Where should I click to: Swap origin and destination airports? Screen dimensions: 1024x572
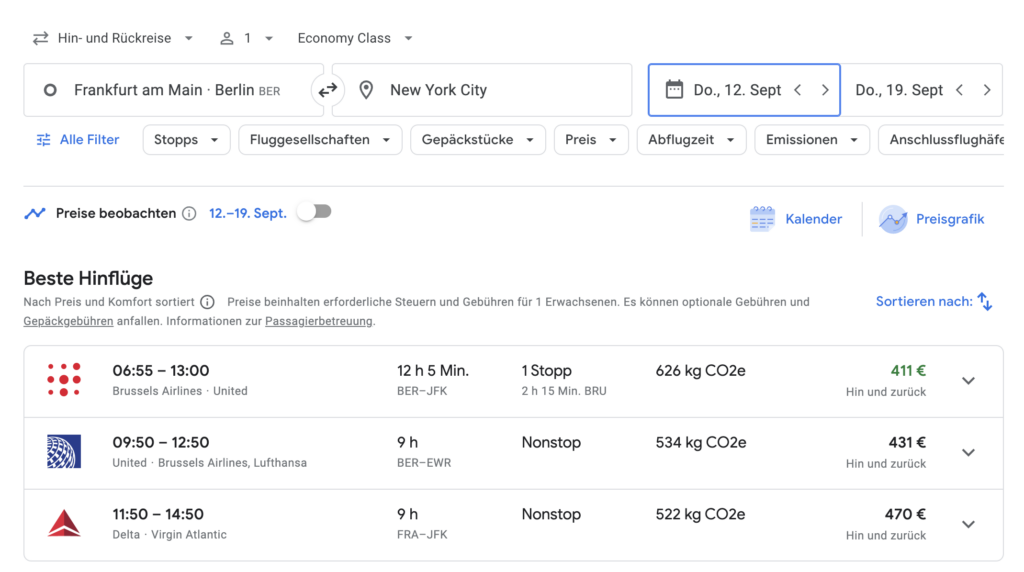[x=328, y=90]
